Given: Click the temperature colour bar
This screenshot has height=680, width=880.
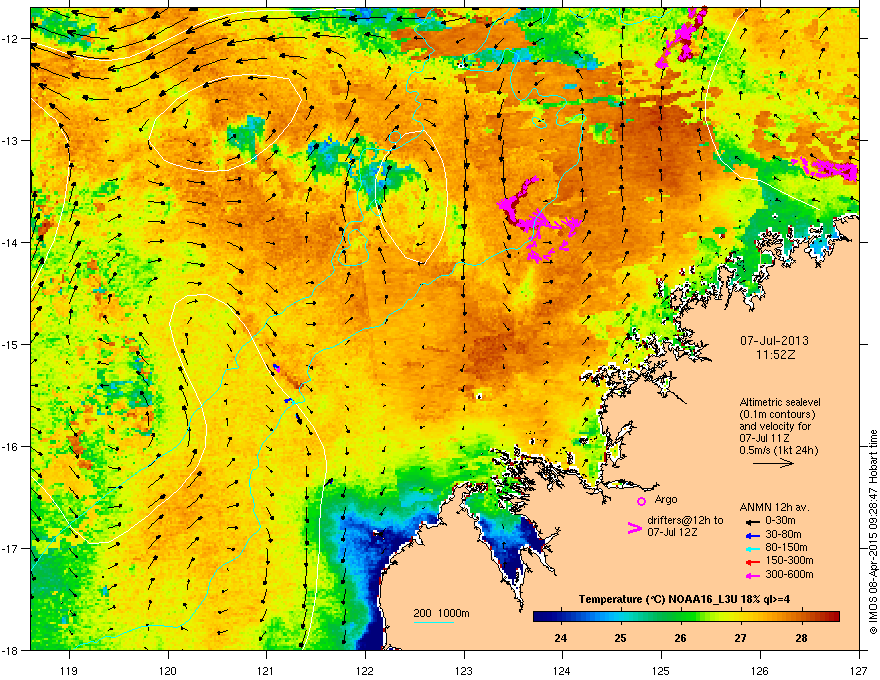Looking at the screenshot, I should click(686, 617).
